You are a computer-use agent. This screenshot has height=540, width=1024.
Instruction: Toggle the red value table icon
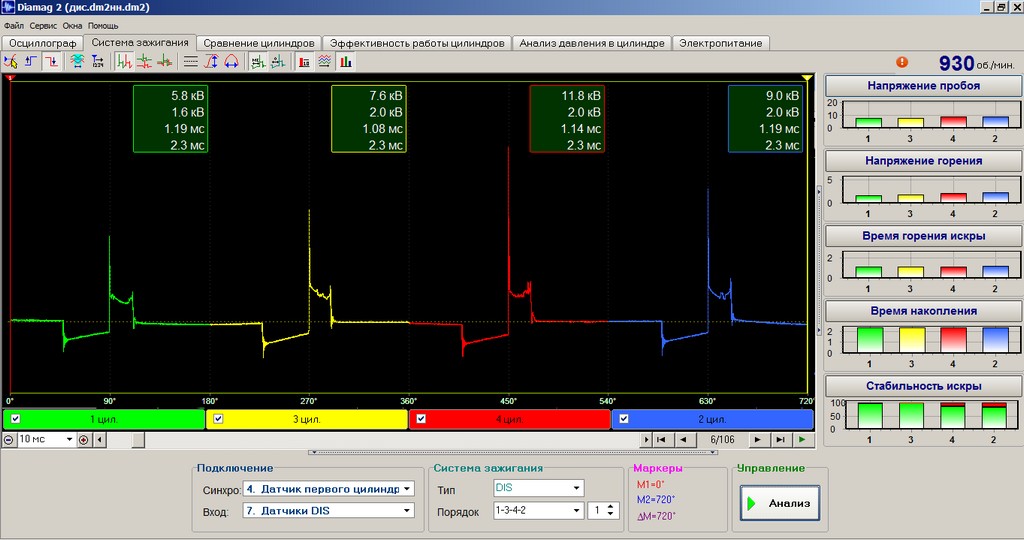coord(304,62)
